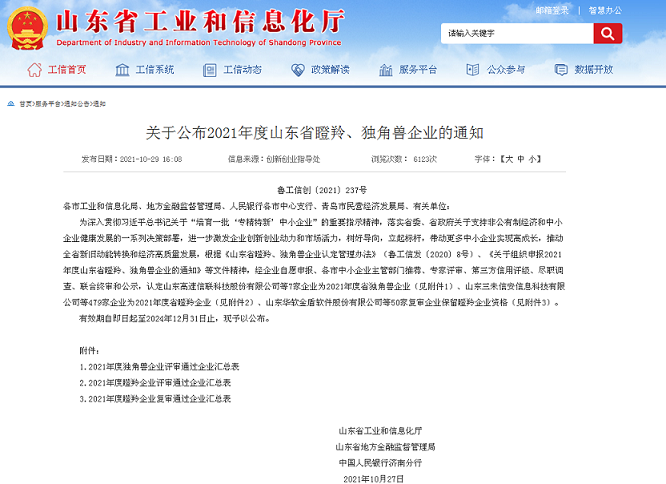The width and height of the screenshot is (666, 484).
Task: Go to 通知公告 in the breadcrumb
Action: [x=76, y=104]
